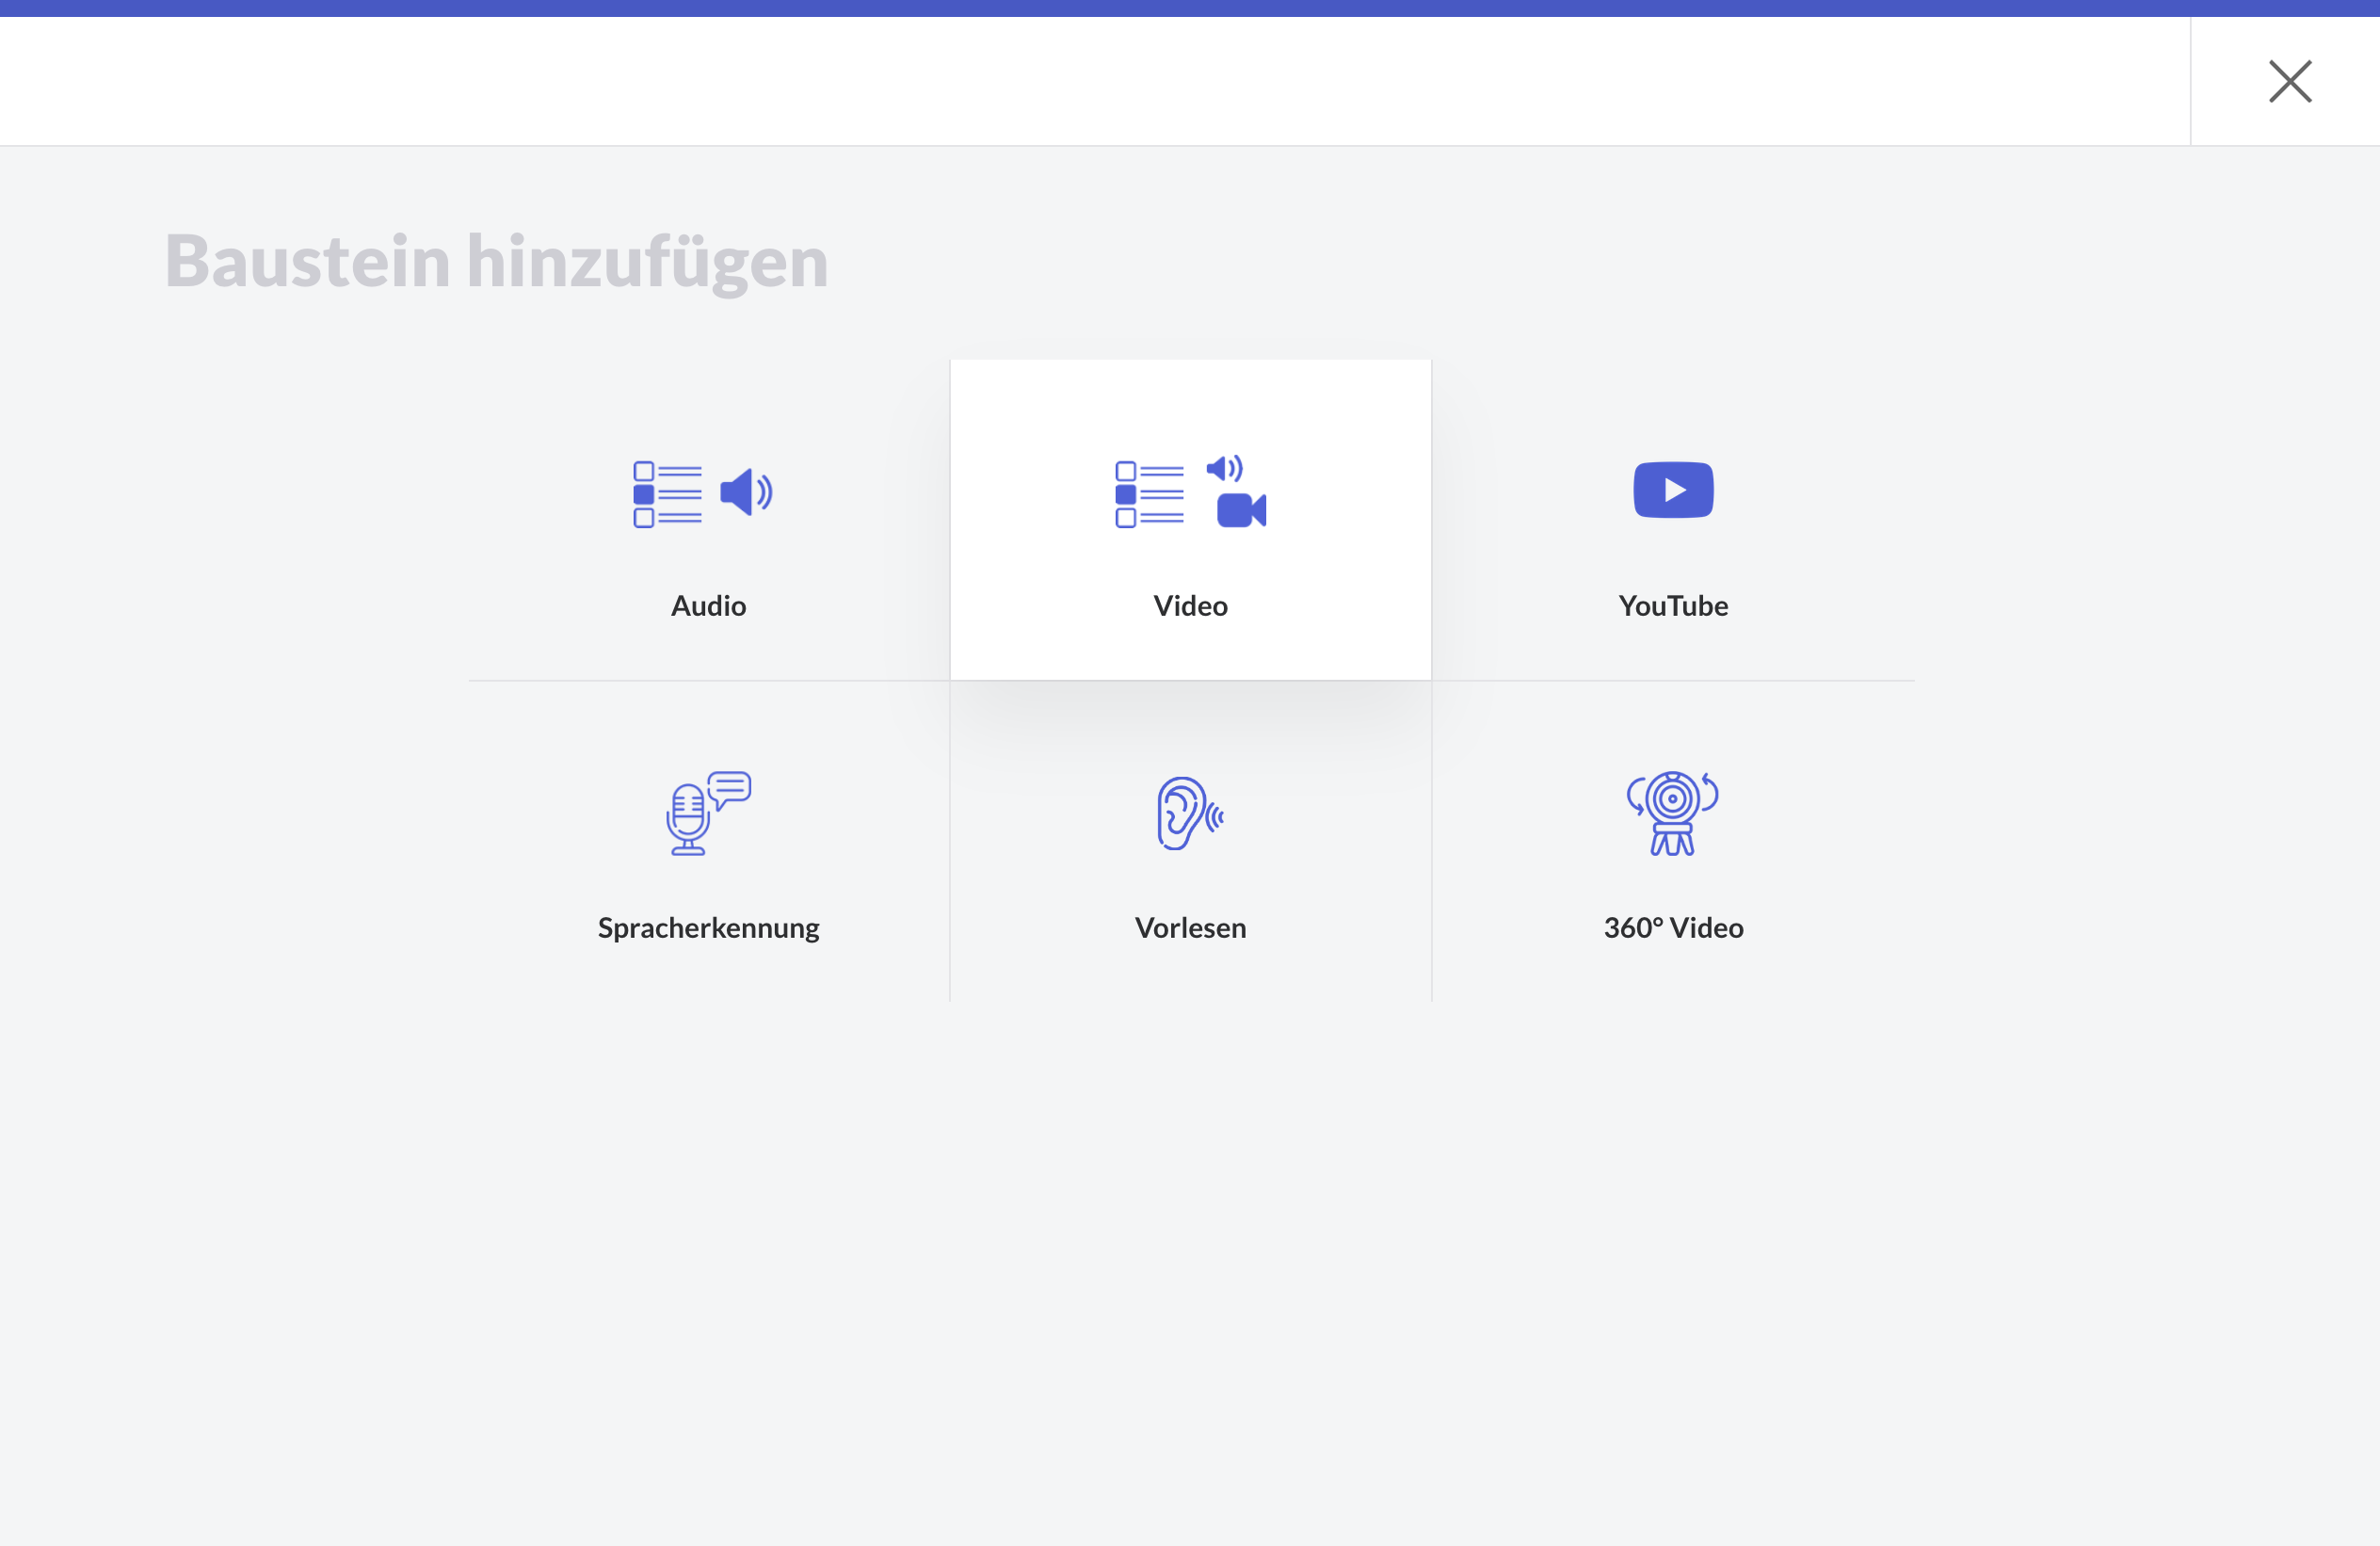Close the Baustein hinzufügen dialog
This screenshot has width=2380, height=1546.
tap(2289, 81)
